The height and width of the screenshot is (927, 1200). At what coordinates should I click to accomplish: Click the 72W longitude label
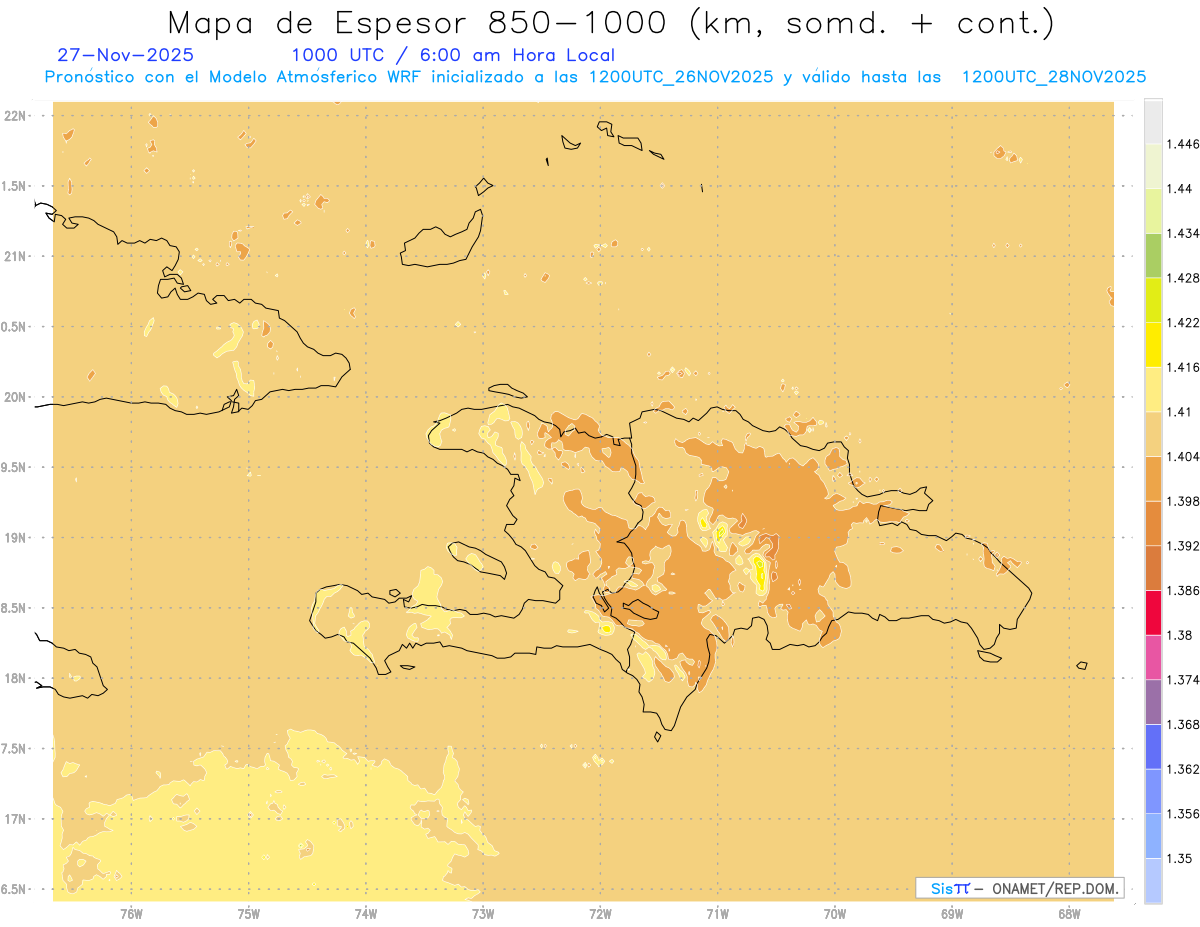600,914
